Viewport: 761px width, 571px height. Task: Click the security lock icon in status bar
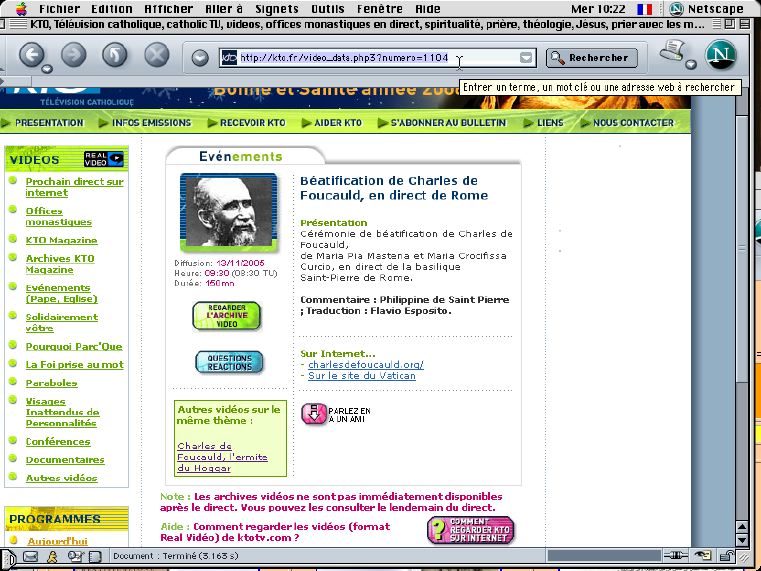coord(727,556)
